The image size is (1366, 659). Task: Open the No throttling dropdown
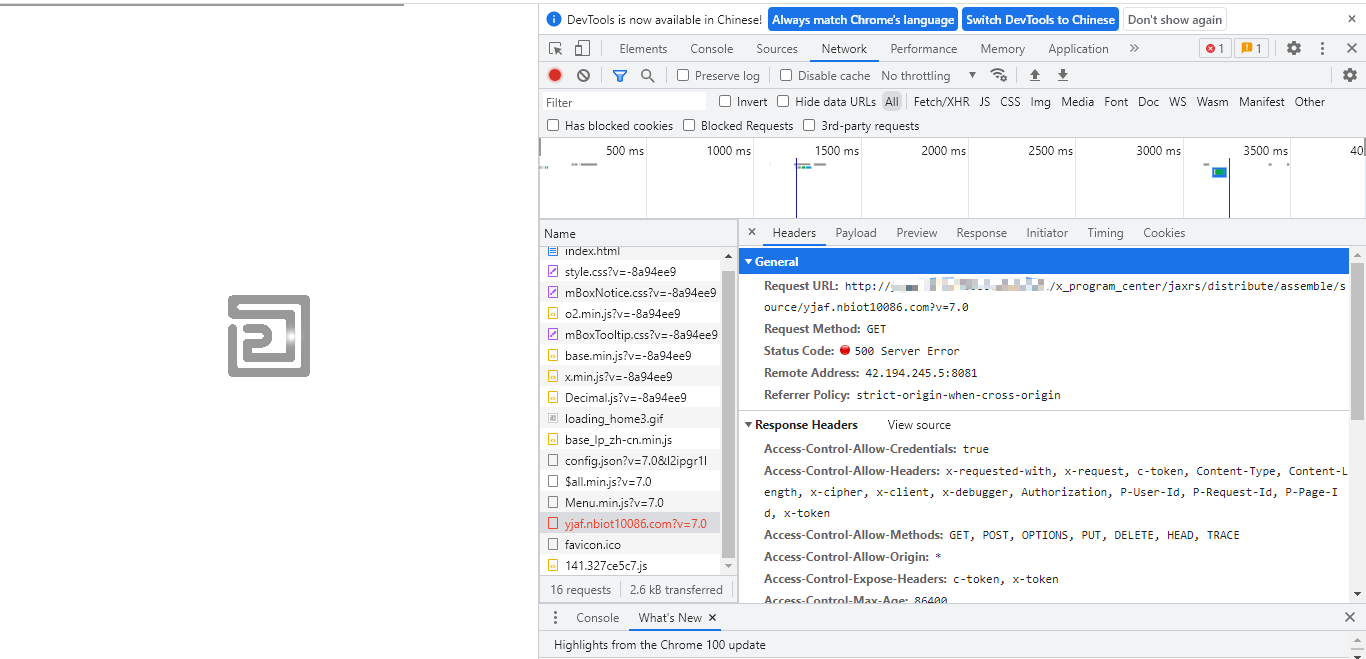pos(928,75)
